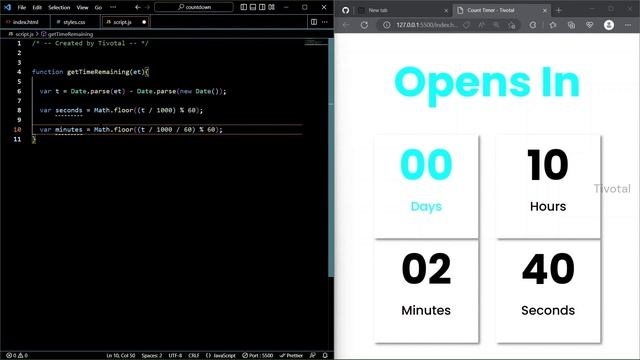Click the seconds variable on line 8

[x=69, y=110]
